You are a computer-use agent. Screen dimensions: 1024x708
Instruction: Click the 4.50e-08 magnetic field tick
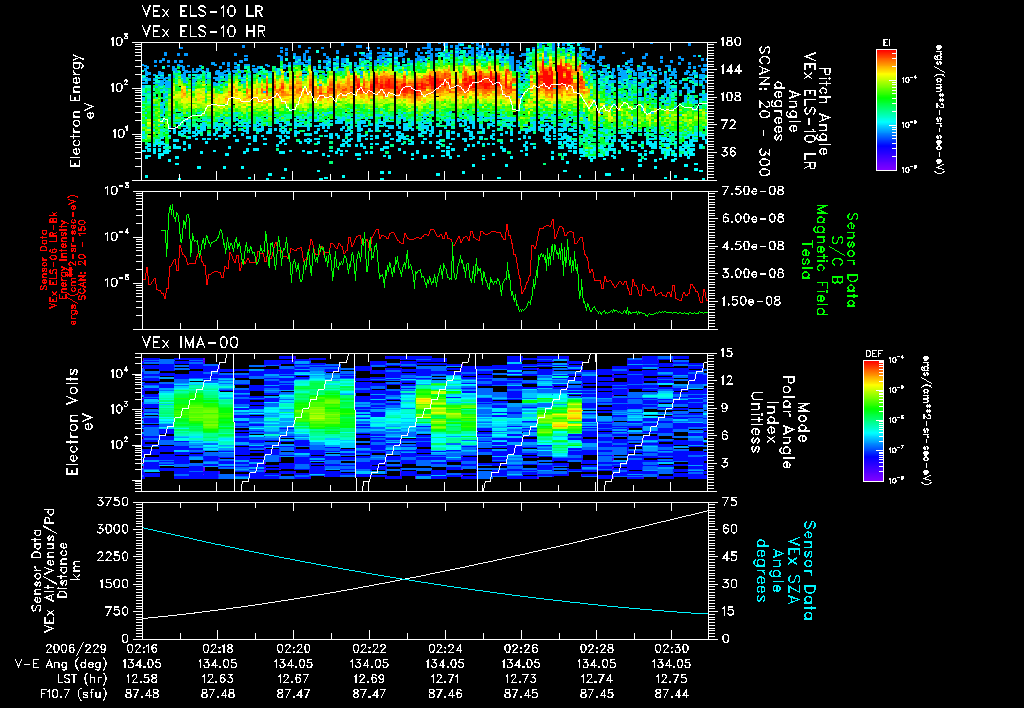[753, 246]
